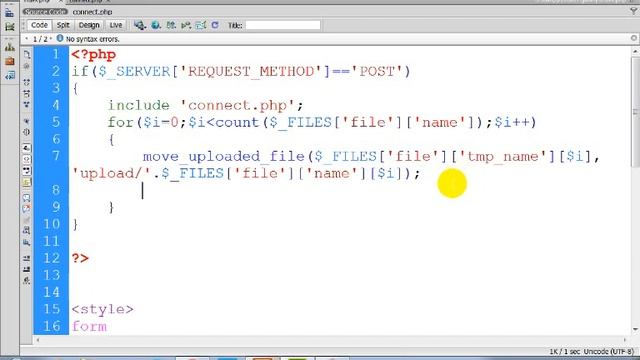Click the Remove Comment icon
The height and width of the screenshot is (360, 640).
(x=27, y=209)
